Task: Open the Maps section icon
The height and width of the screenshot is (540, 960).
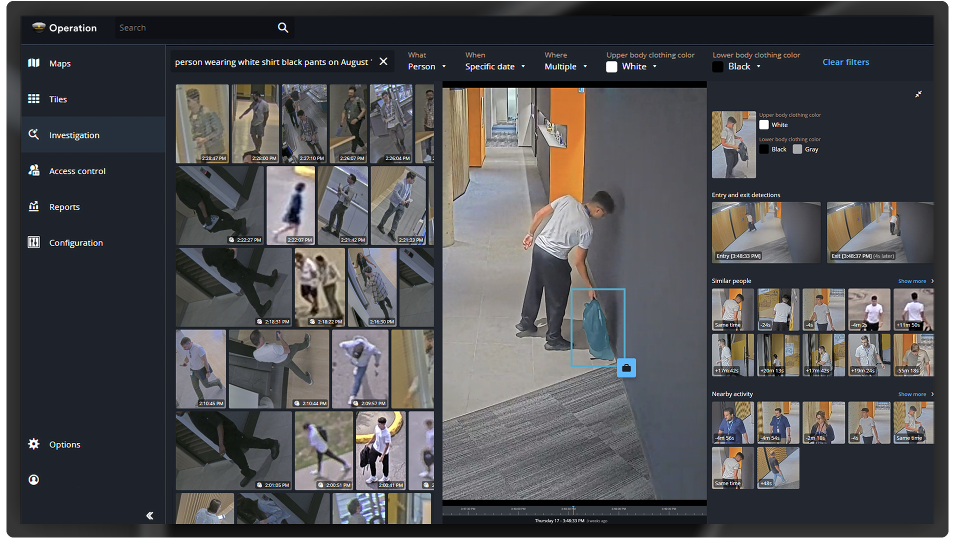Action: [x=34, y=64]
